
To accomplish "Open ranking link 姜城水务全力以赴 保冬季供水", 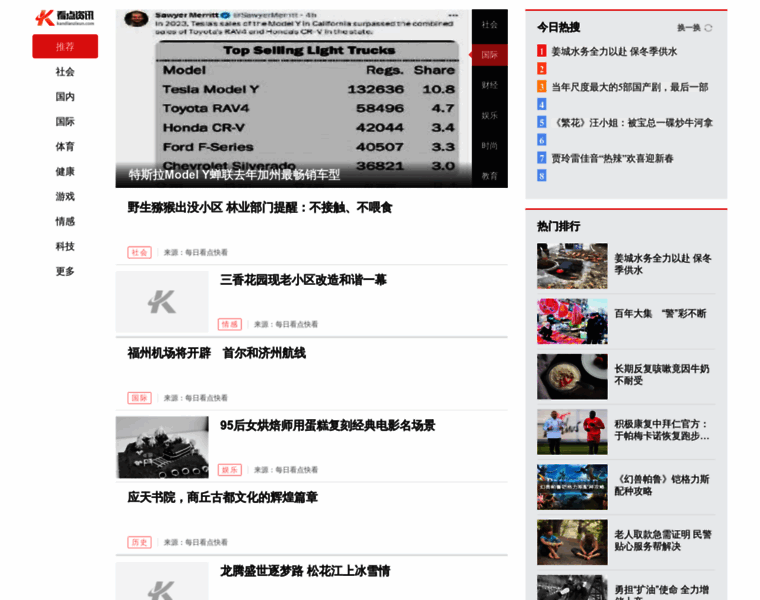I will pyautogui.click(x=663, y=264).
